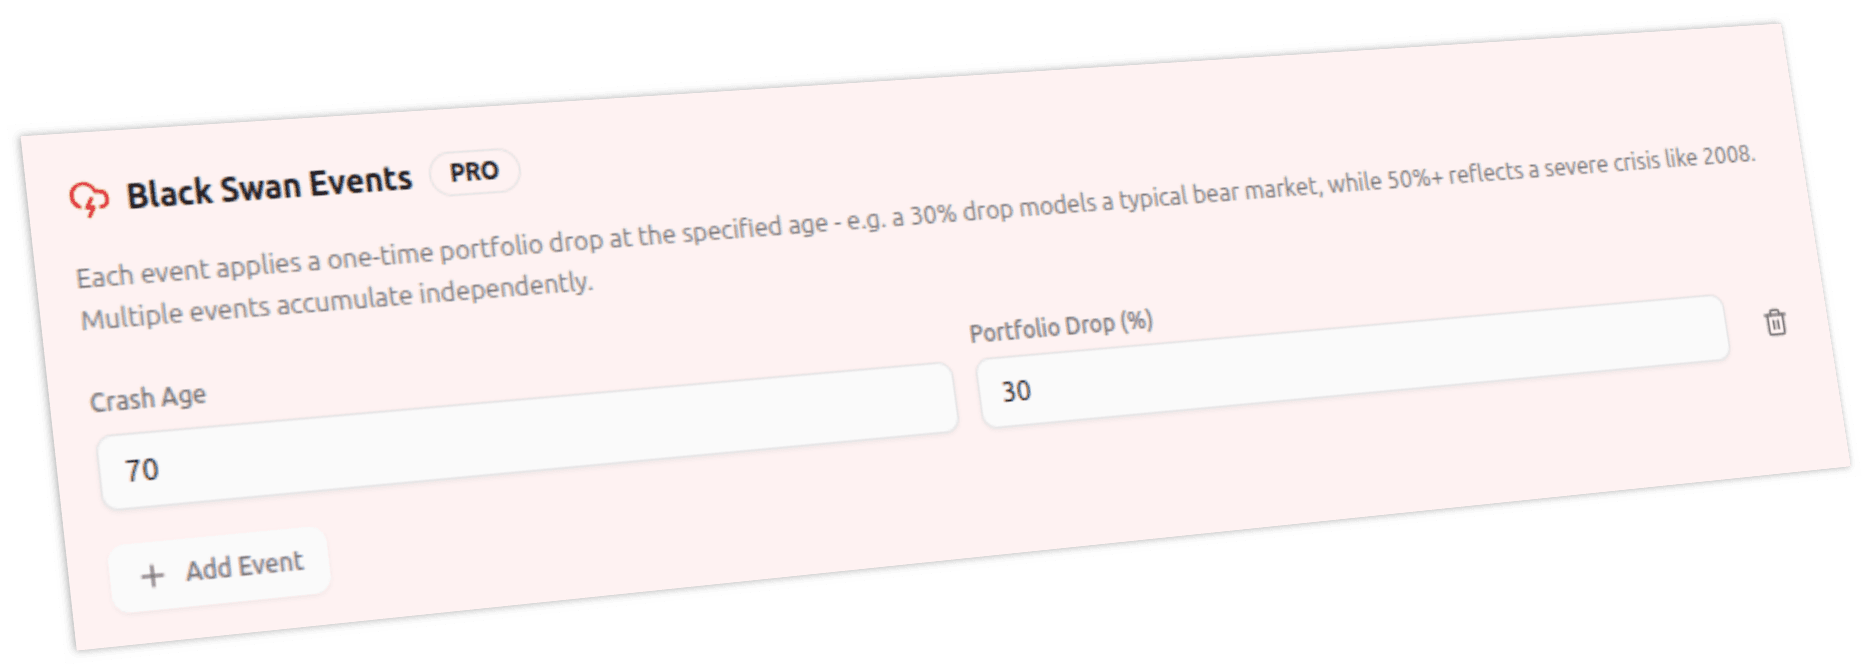Viewport: 1867px width, 671px height.
Task: Click the Black Swan Events title
Action: pyautogui.click(x=272, y=183)
